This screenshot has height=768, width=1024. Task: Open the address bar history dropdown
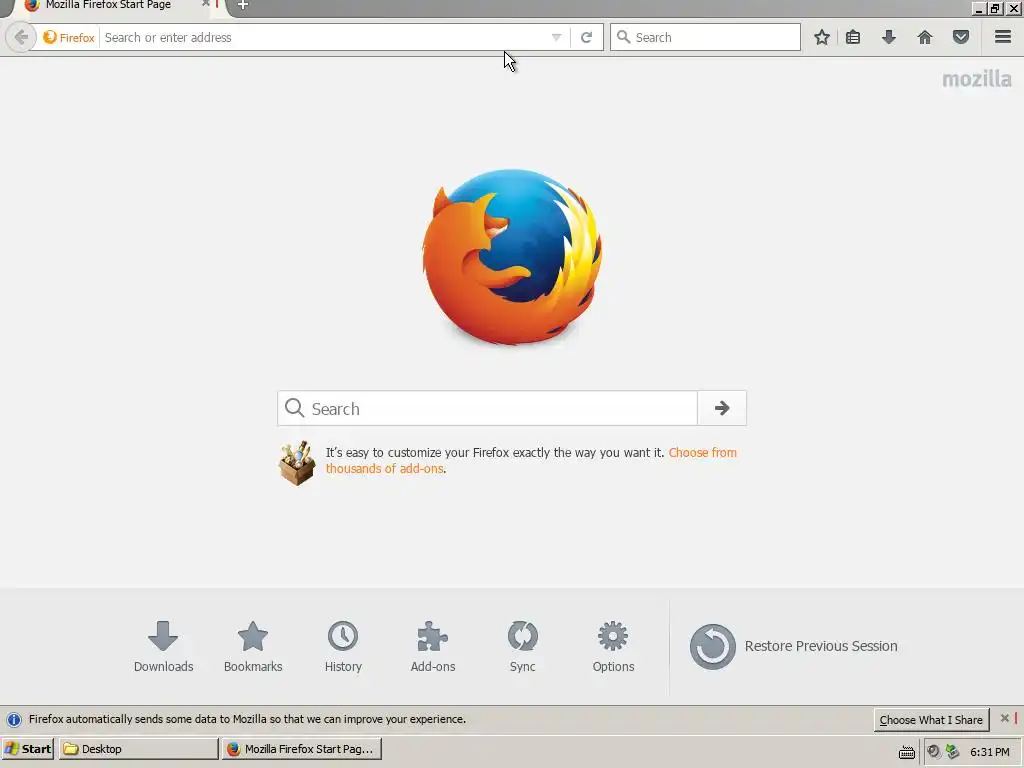click(x=556, y=37)
